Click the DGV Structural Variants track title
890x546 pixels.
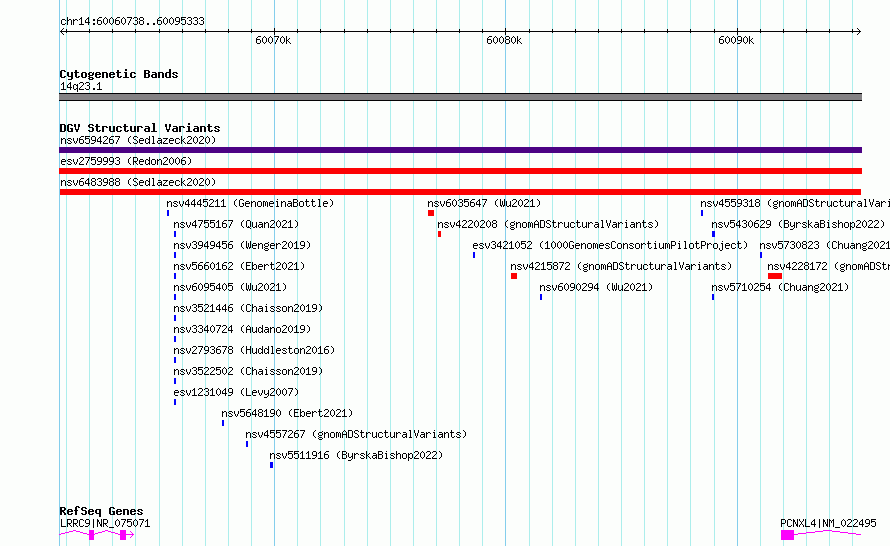[x=140, y=128]
